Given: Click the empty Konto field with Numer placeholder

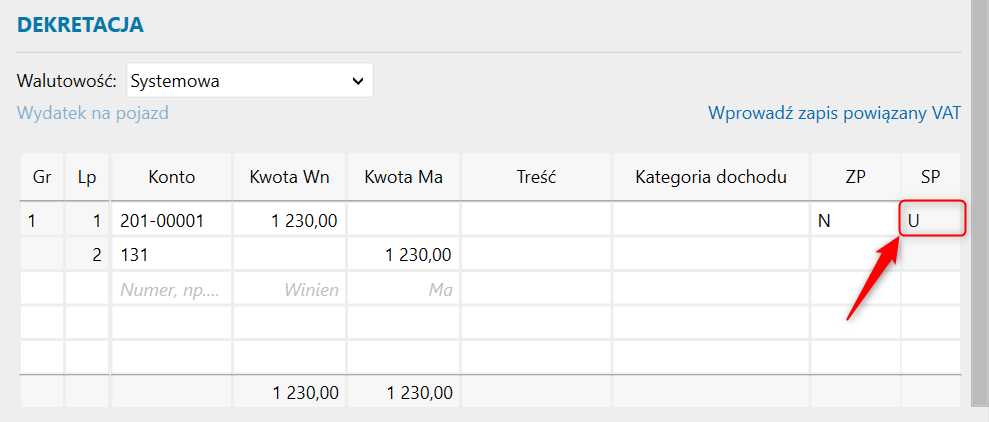Looking at the screenshot, I should point(171,290).
